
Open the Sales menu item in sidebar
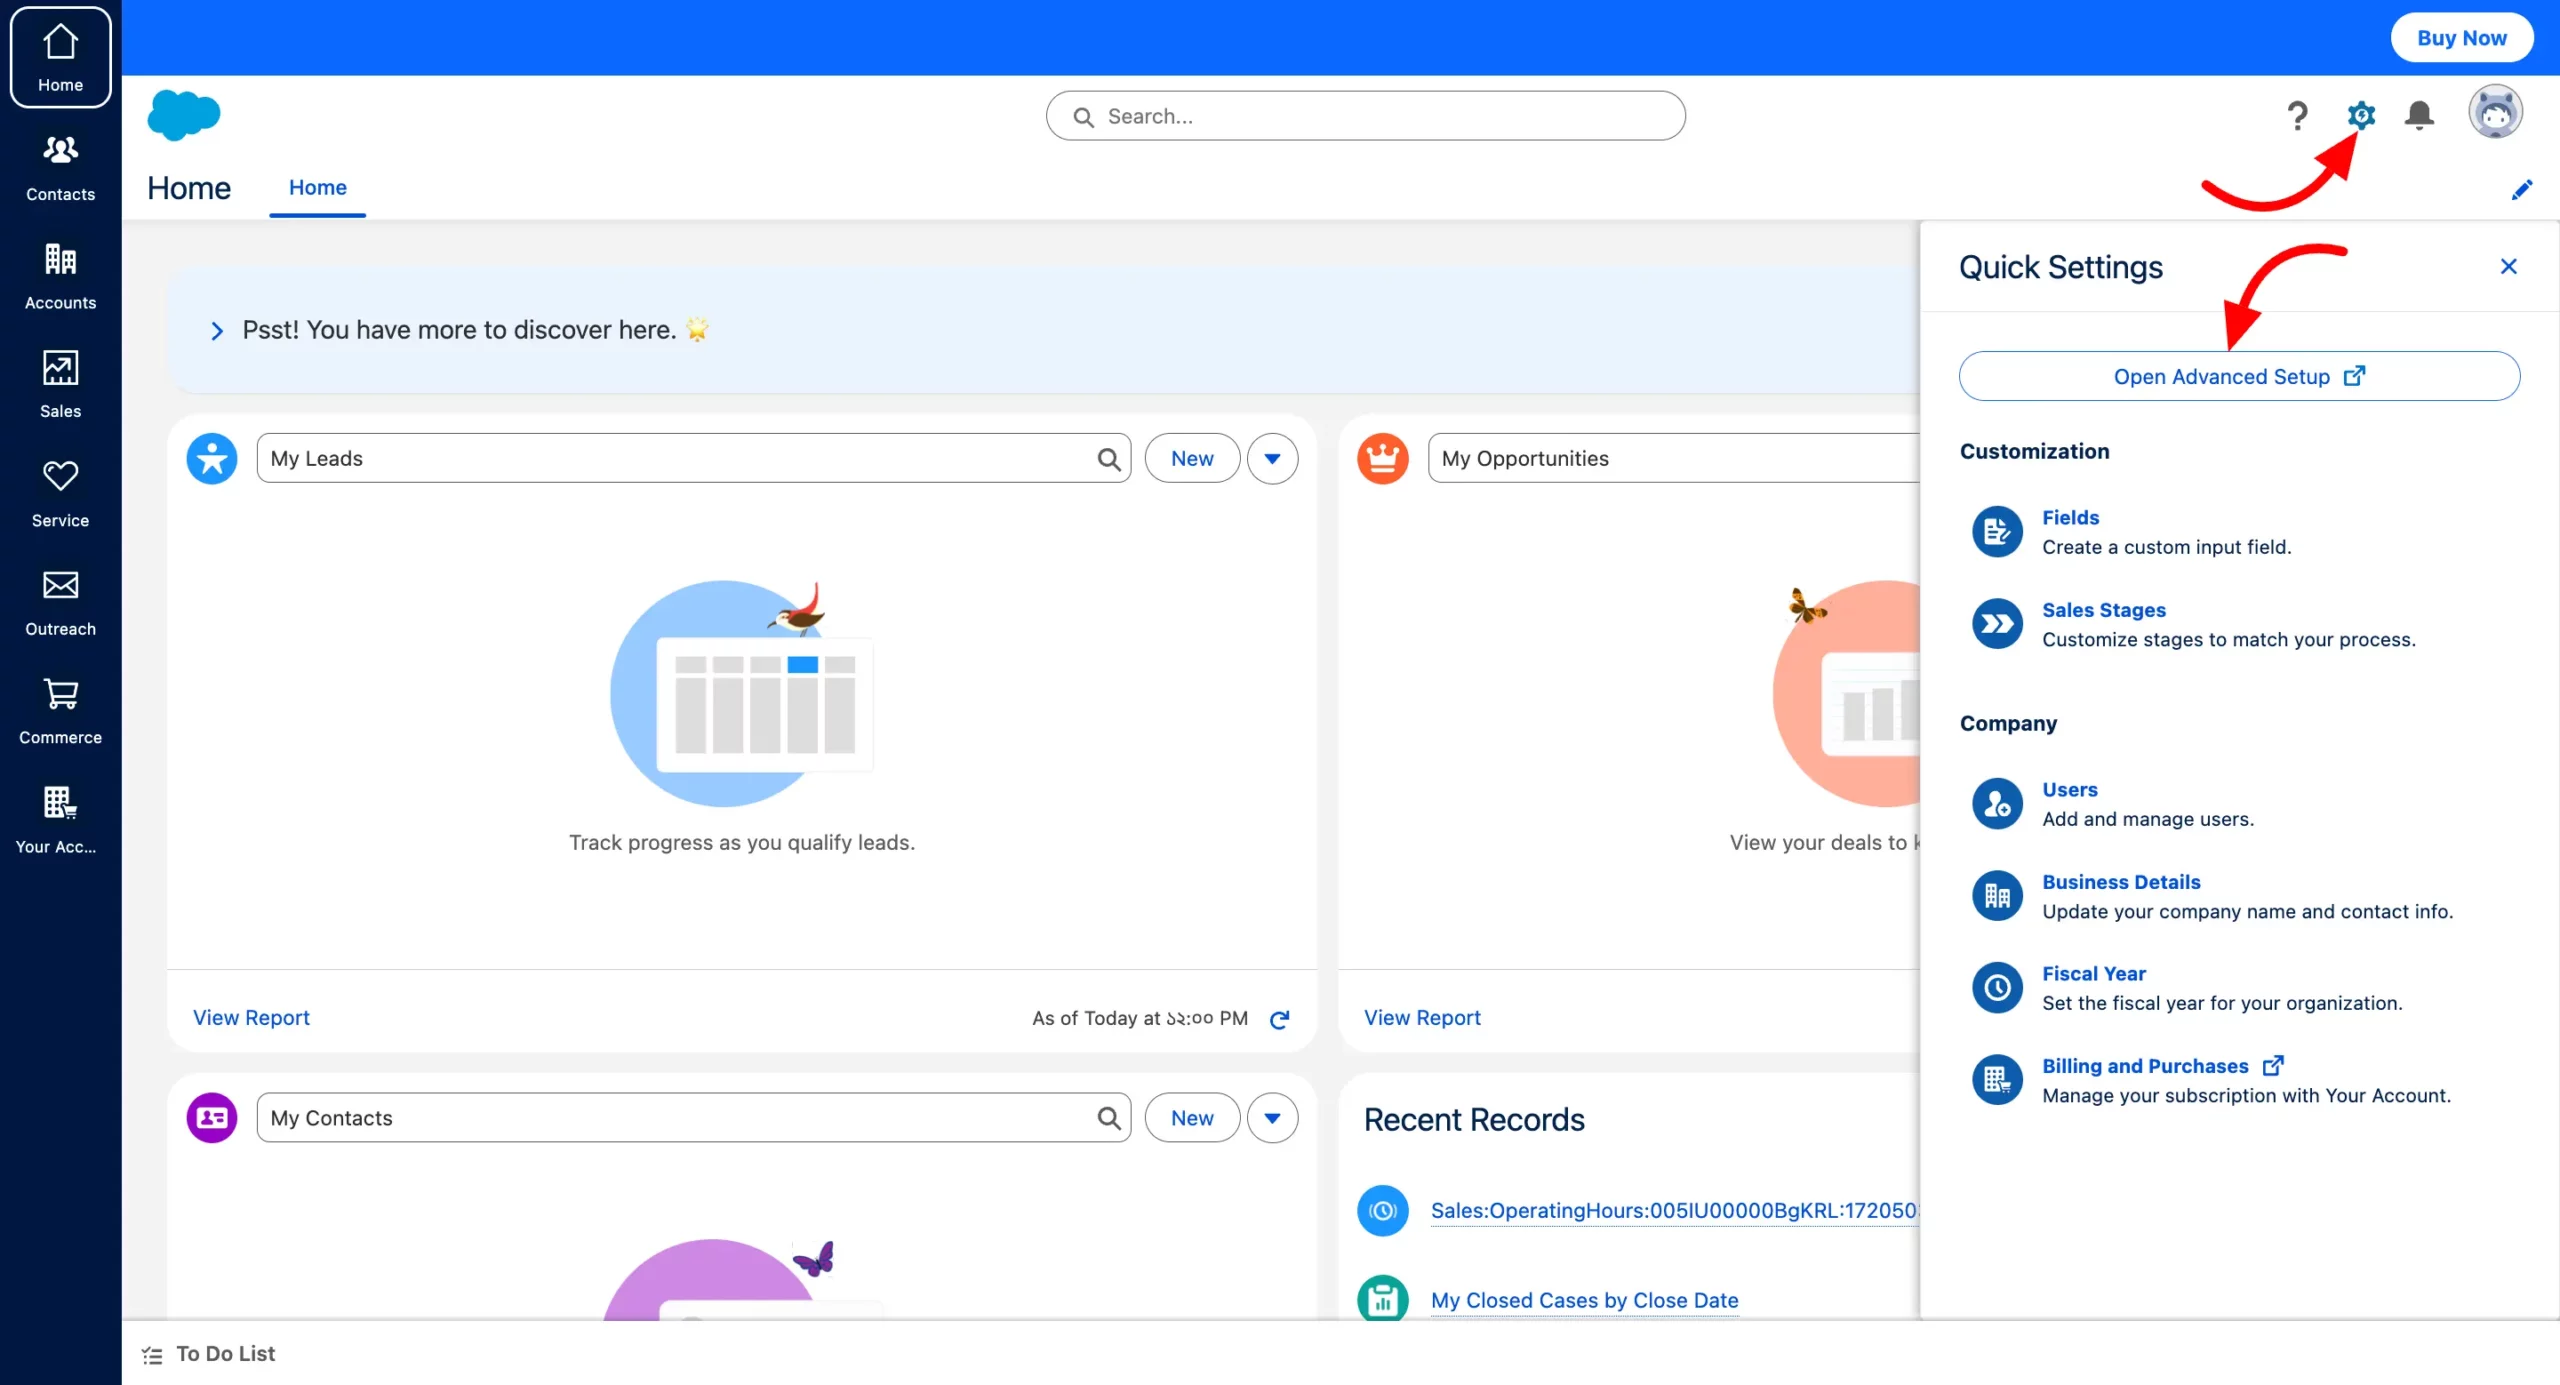point(60,384)
